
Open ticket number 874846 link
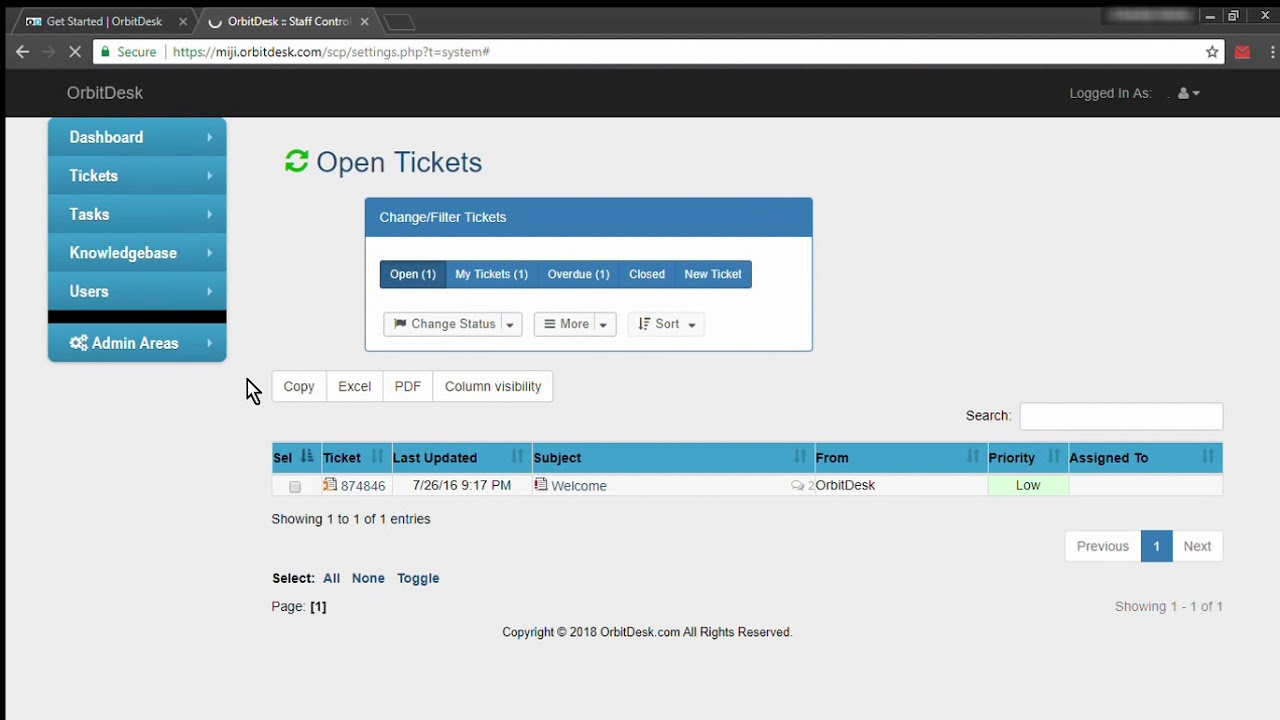click(363, 486)
